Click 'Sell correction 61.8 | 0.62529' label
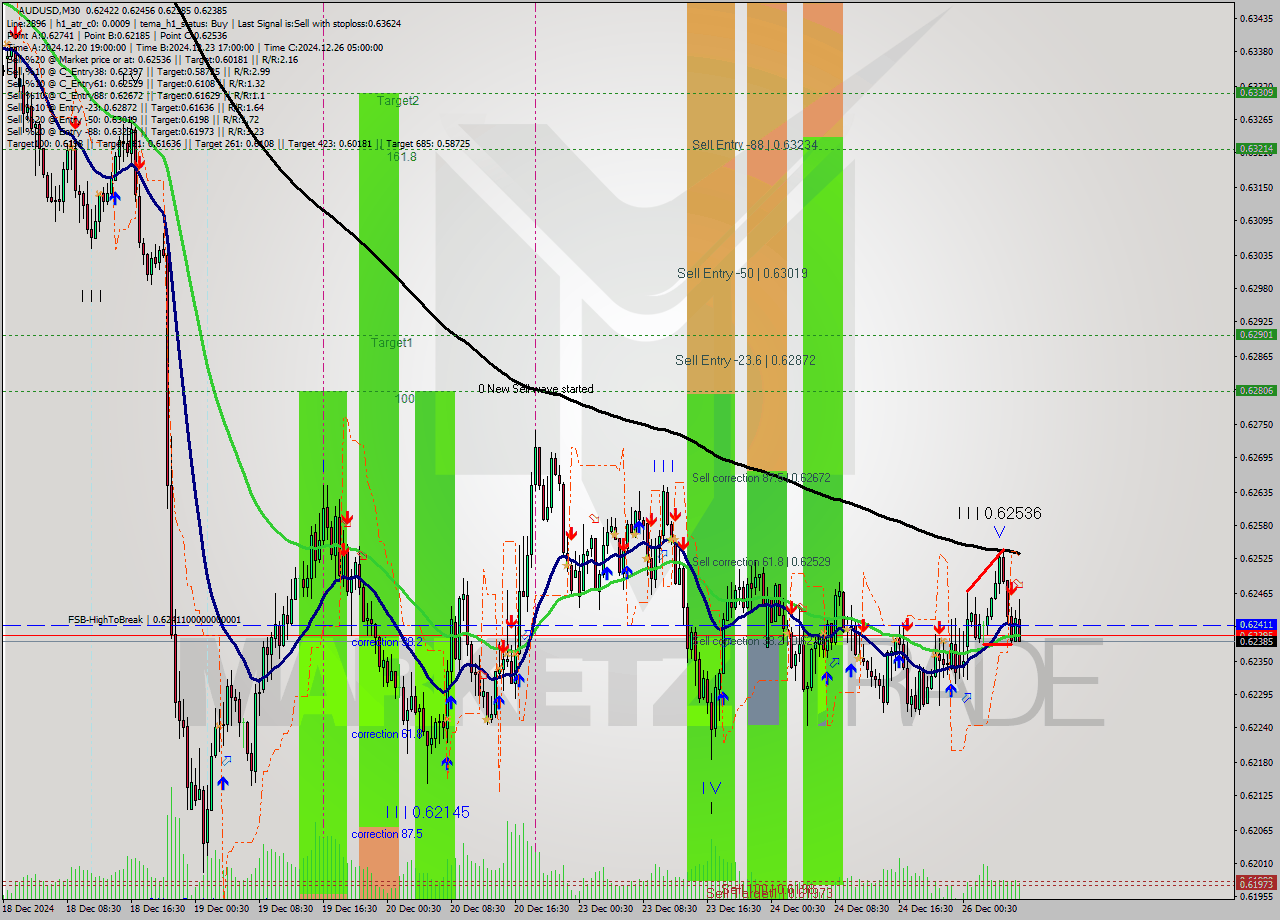This screenshot has width=1280, height=920. click(761, 562)
